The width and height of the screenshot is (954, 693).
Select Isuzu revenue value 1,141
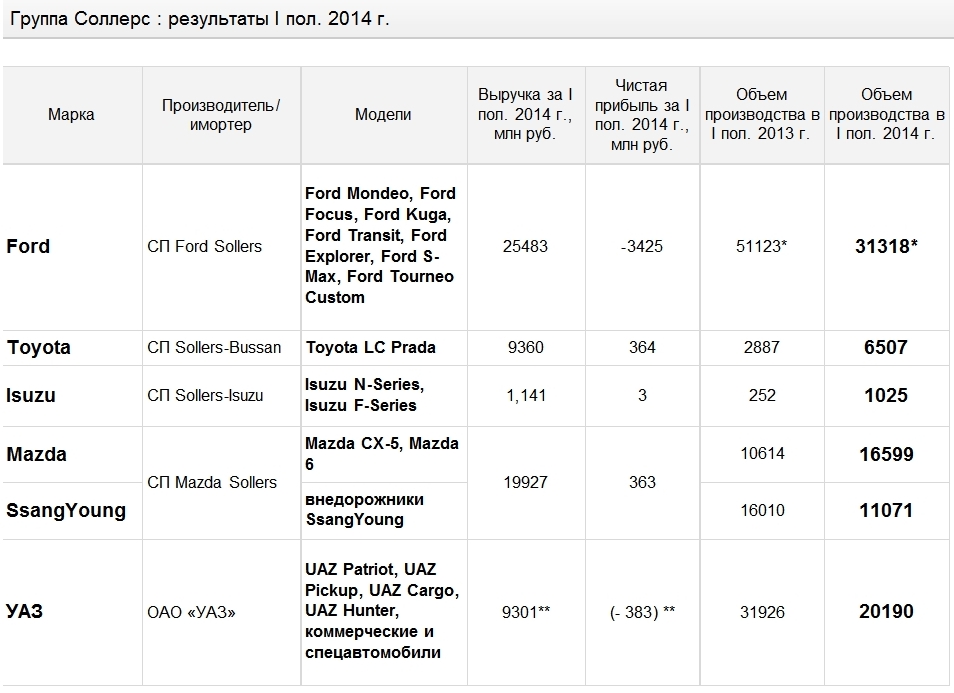tap(526, 395)
